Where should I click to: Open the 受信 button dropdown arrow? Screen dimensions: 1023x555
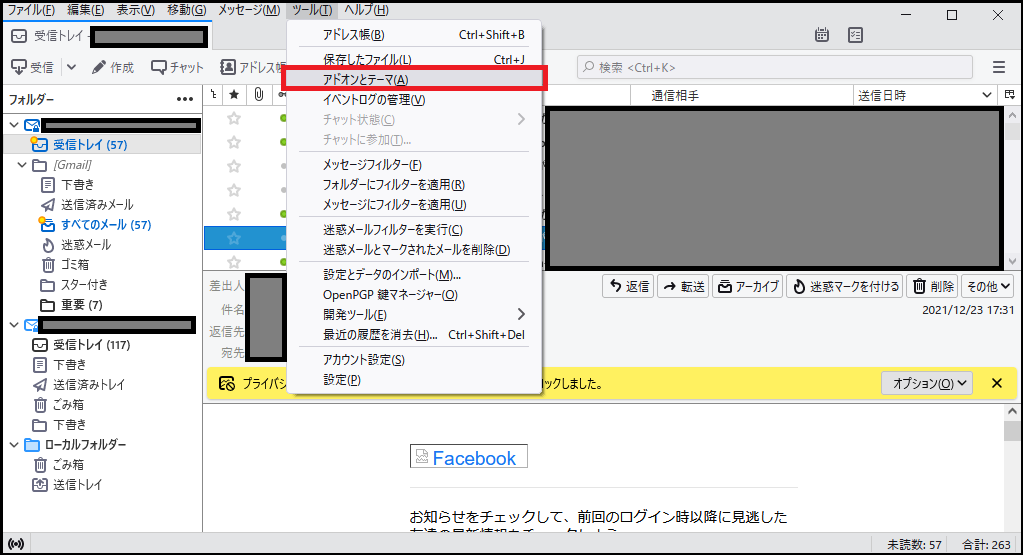tap(71, 67)
